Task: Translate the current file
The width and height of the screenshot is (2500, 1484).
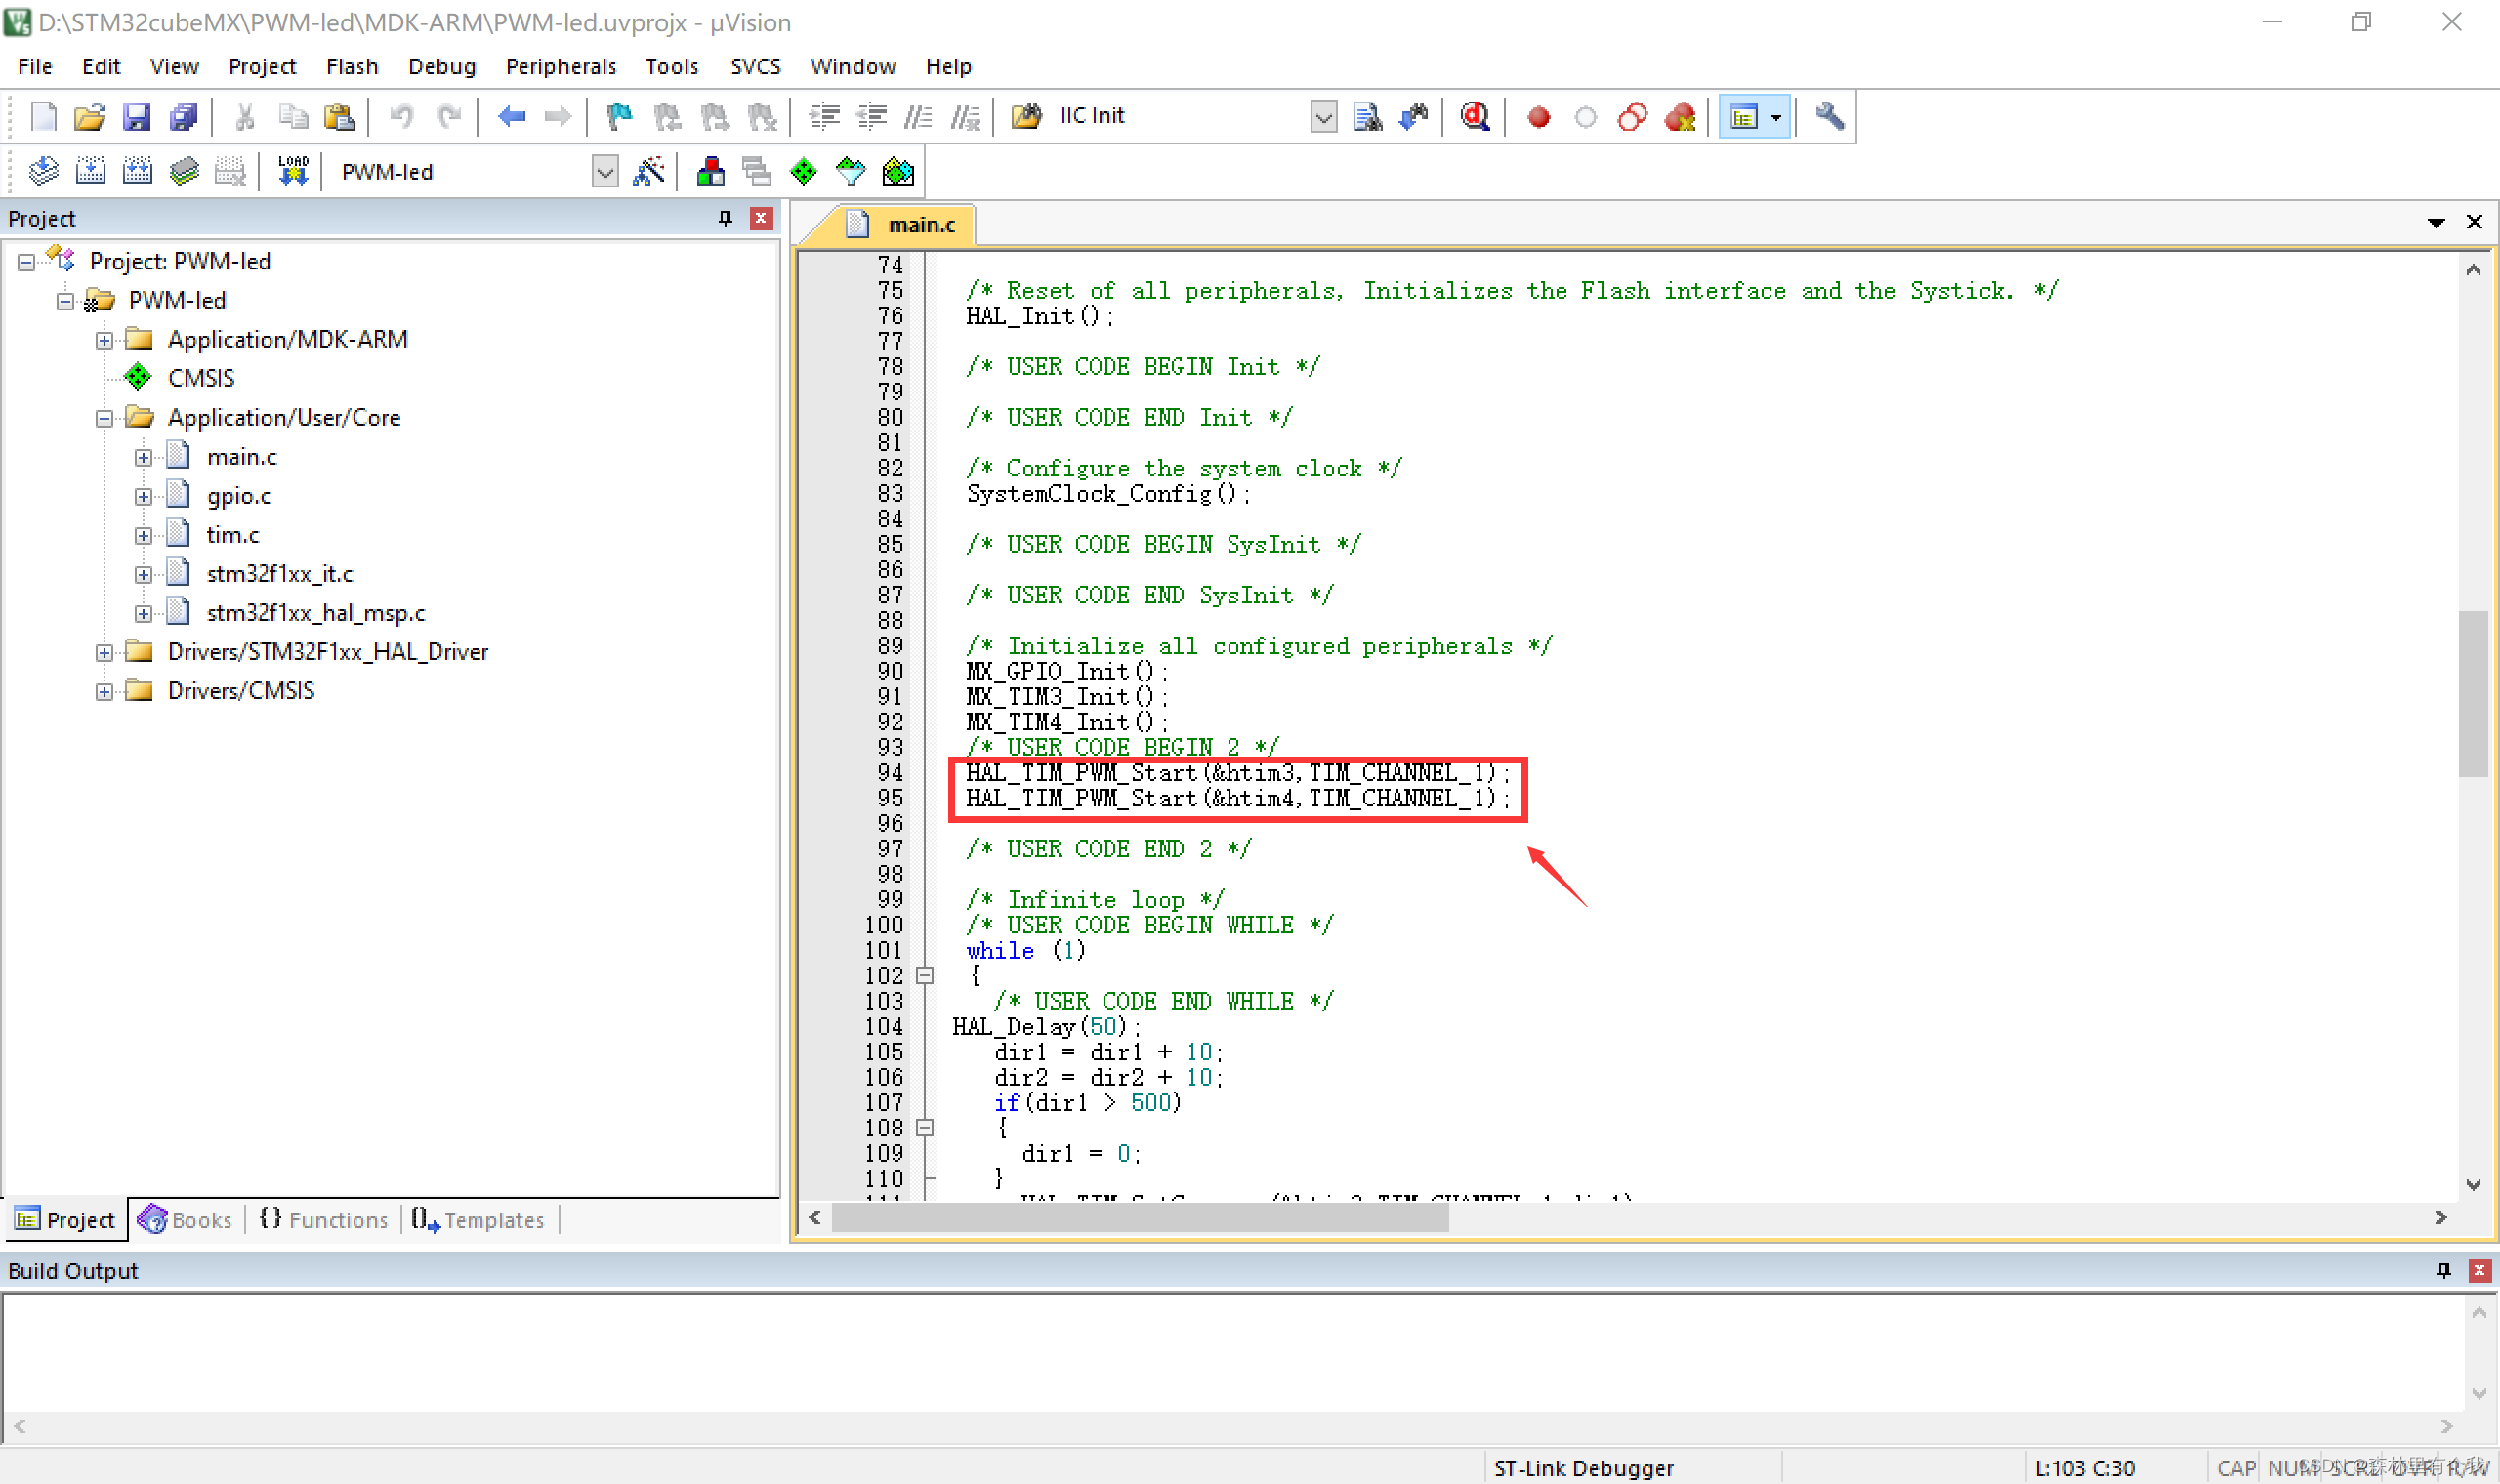Action: coord(43,172)
